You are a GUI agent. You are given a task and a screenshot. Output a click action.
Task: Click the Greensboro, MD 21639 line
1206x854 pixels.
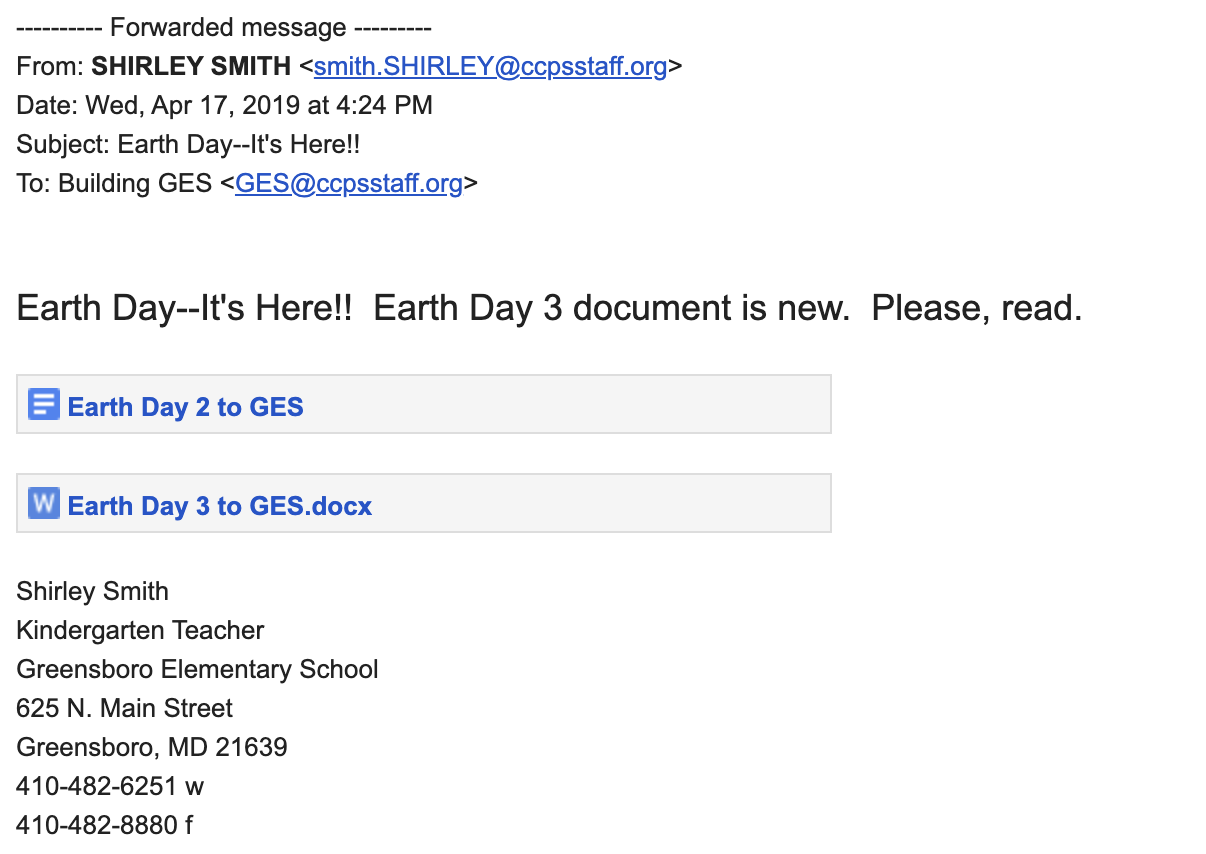click(152, 747)
